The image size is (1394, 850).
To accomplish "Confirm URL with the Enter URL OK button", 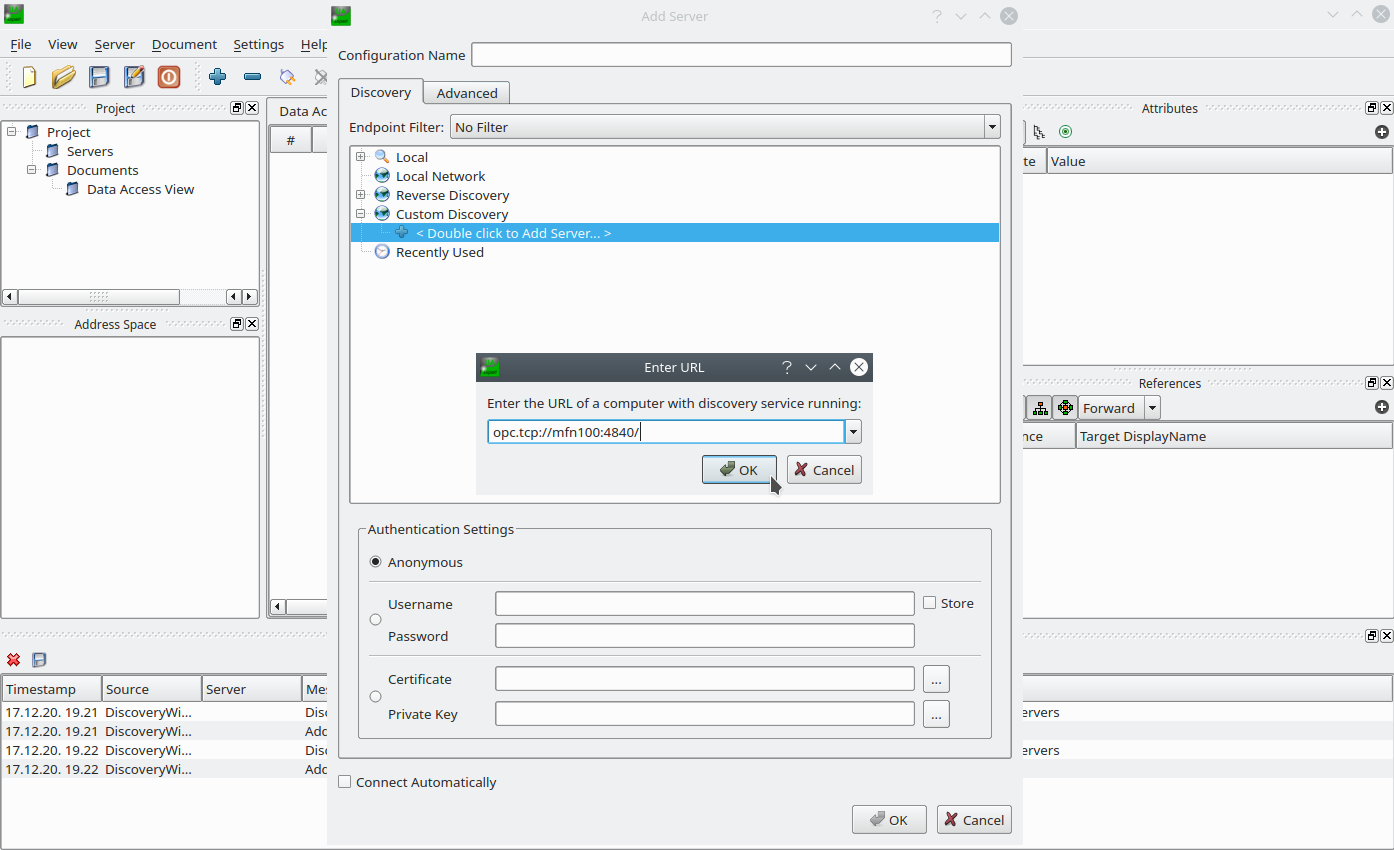I will click(739, 470).
